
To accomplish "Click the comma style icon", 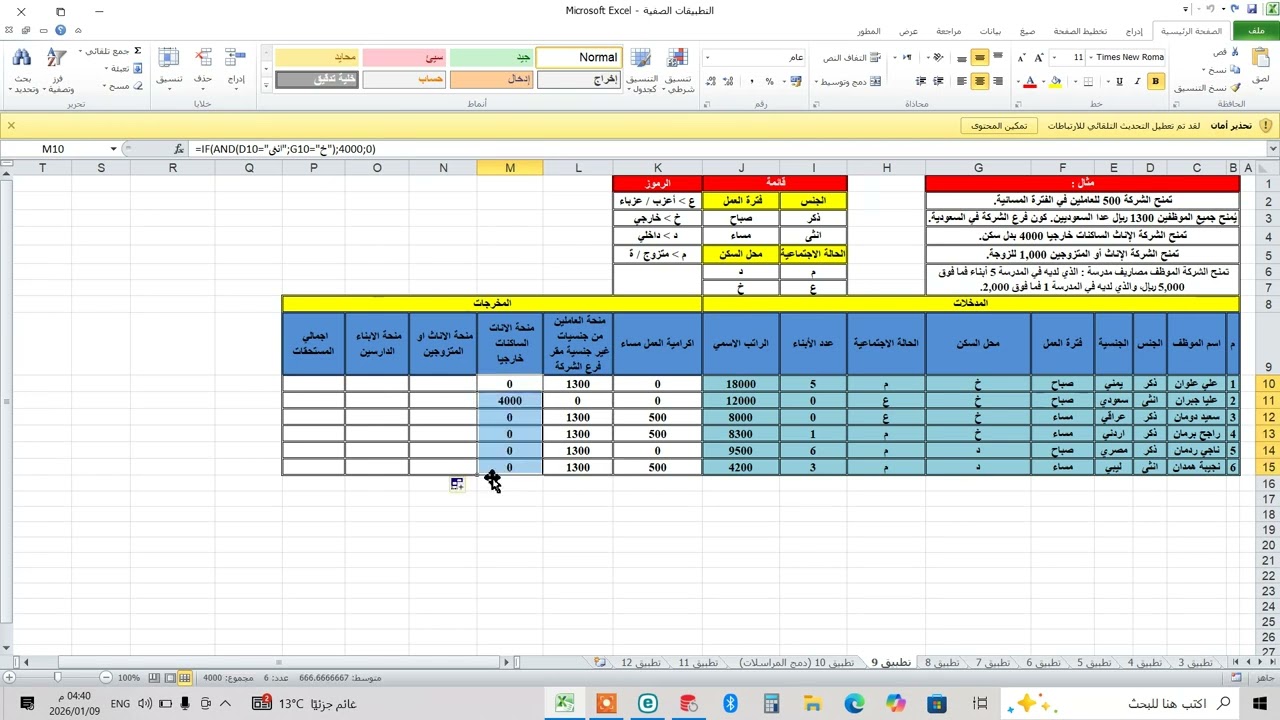I will point(751,81).
